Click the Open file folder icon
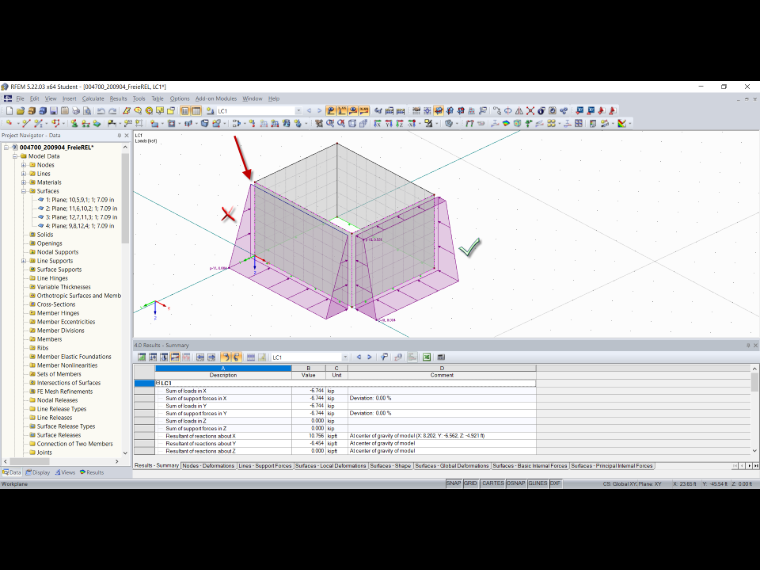The height and width of the screenshot is (570, 760). pyautogui.click(x=20, y=111)
